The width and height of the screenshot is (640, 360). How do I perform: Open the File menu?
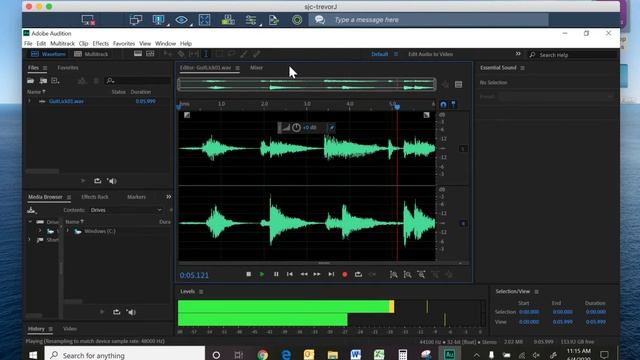point(28,43)
